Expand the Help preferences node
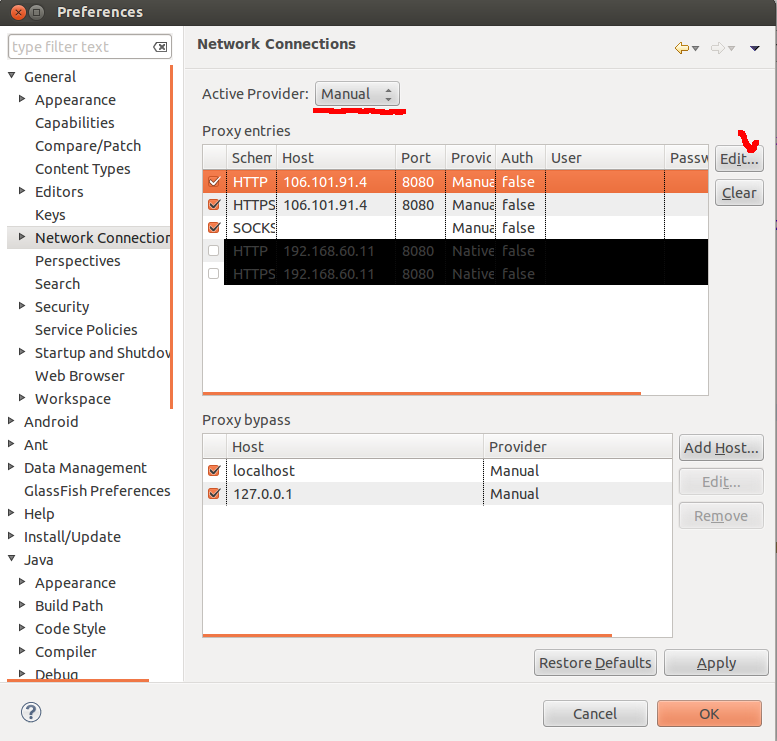The height and width of the screenshot is (741, 777). [11, 513]
